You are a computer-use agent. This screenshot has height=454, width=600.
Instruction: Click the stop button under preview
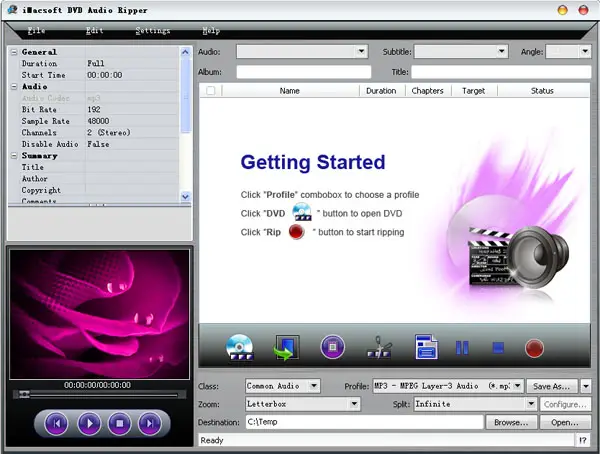tap(120, 423)
